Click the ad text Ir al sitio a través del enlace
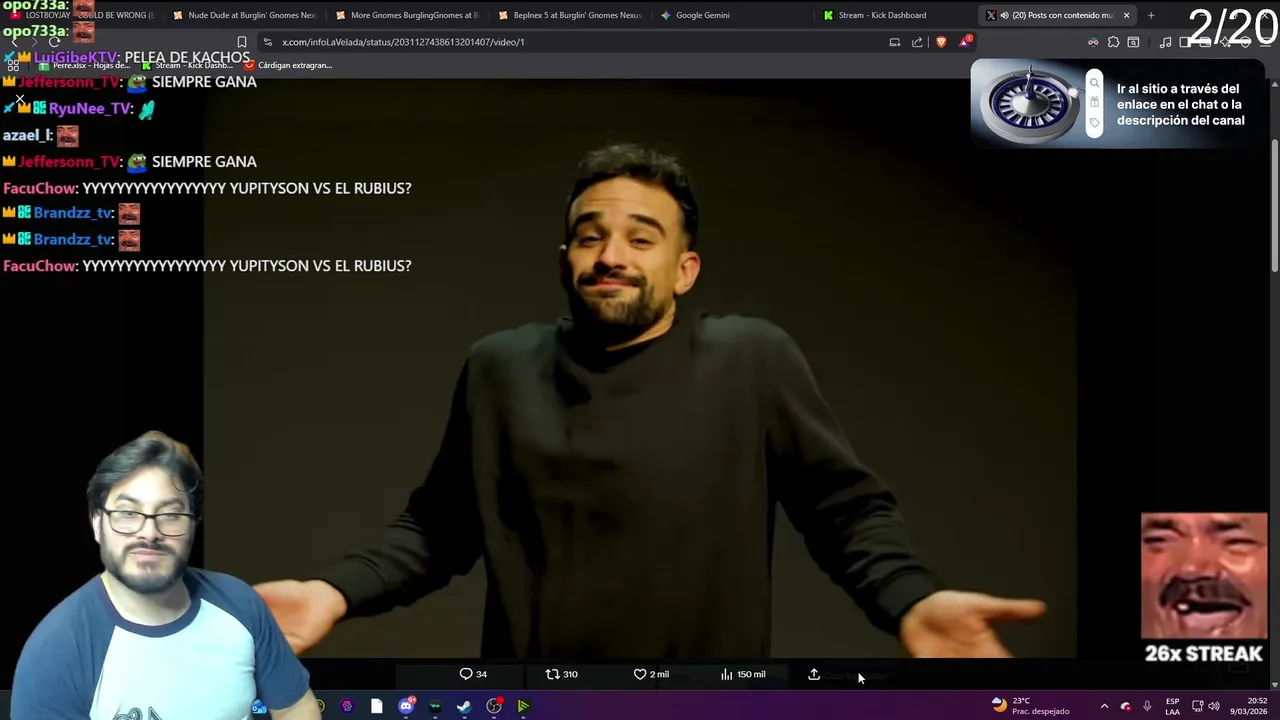 point(1180,104)
